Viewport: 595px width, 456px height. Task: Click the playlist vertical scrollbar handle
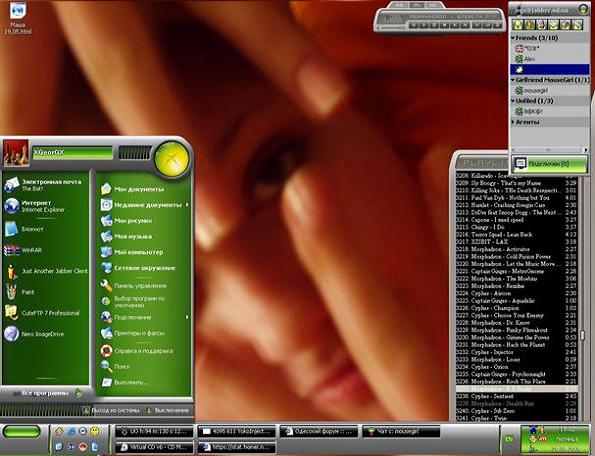tap(583, 335)
